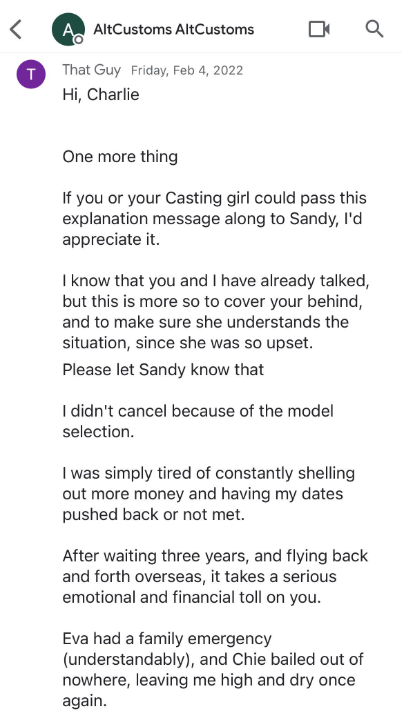Screen dimensions: 402x721
Task: Tap paragraph starting 'I know that you'
Action: coord(216,312)
